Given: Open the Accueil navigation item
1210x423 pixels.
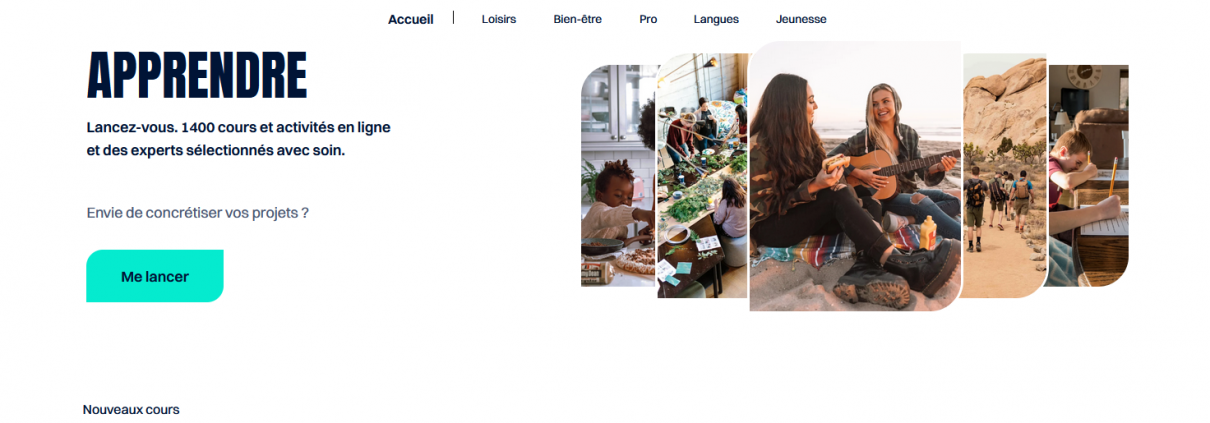Looking at the screenshot, I should (410, 19).
